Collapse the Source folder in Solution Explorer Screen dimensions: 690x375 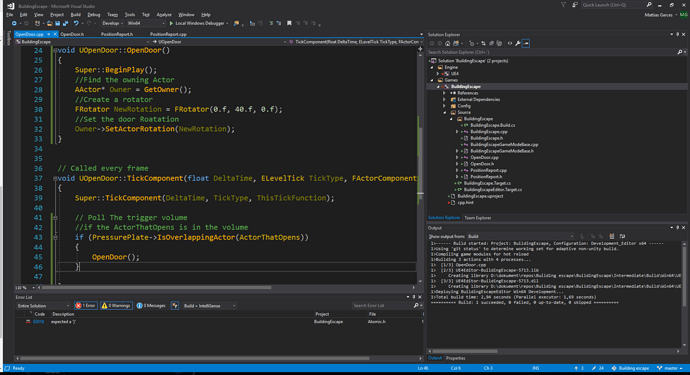(445, 112)
